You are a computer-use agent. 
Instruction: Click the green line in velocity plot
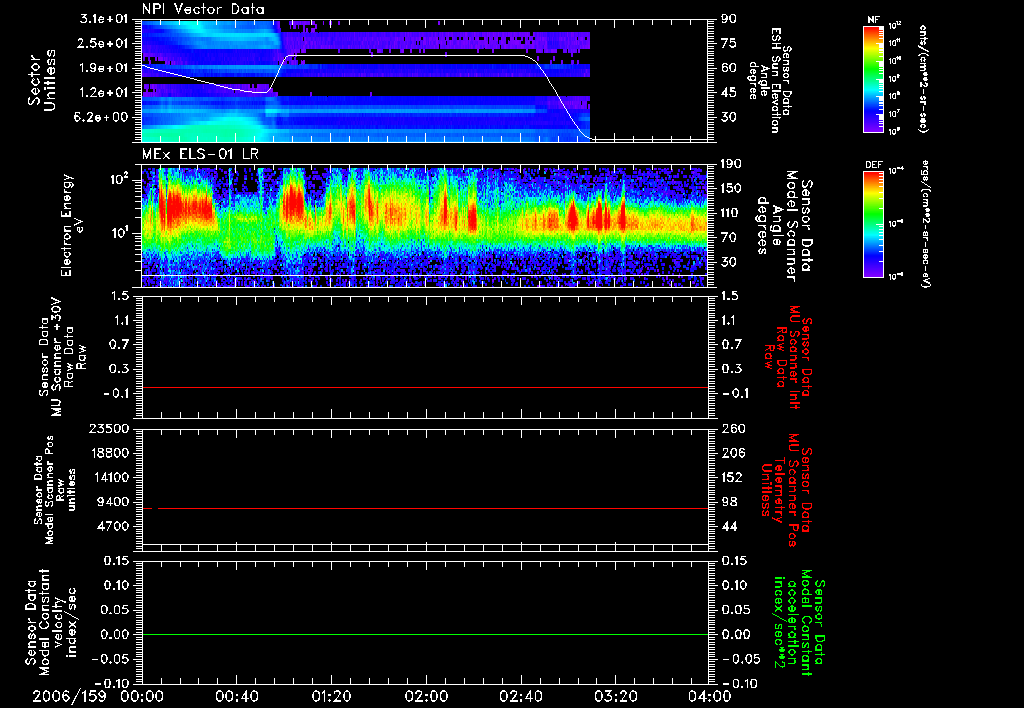click(425, 634)
